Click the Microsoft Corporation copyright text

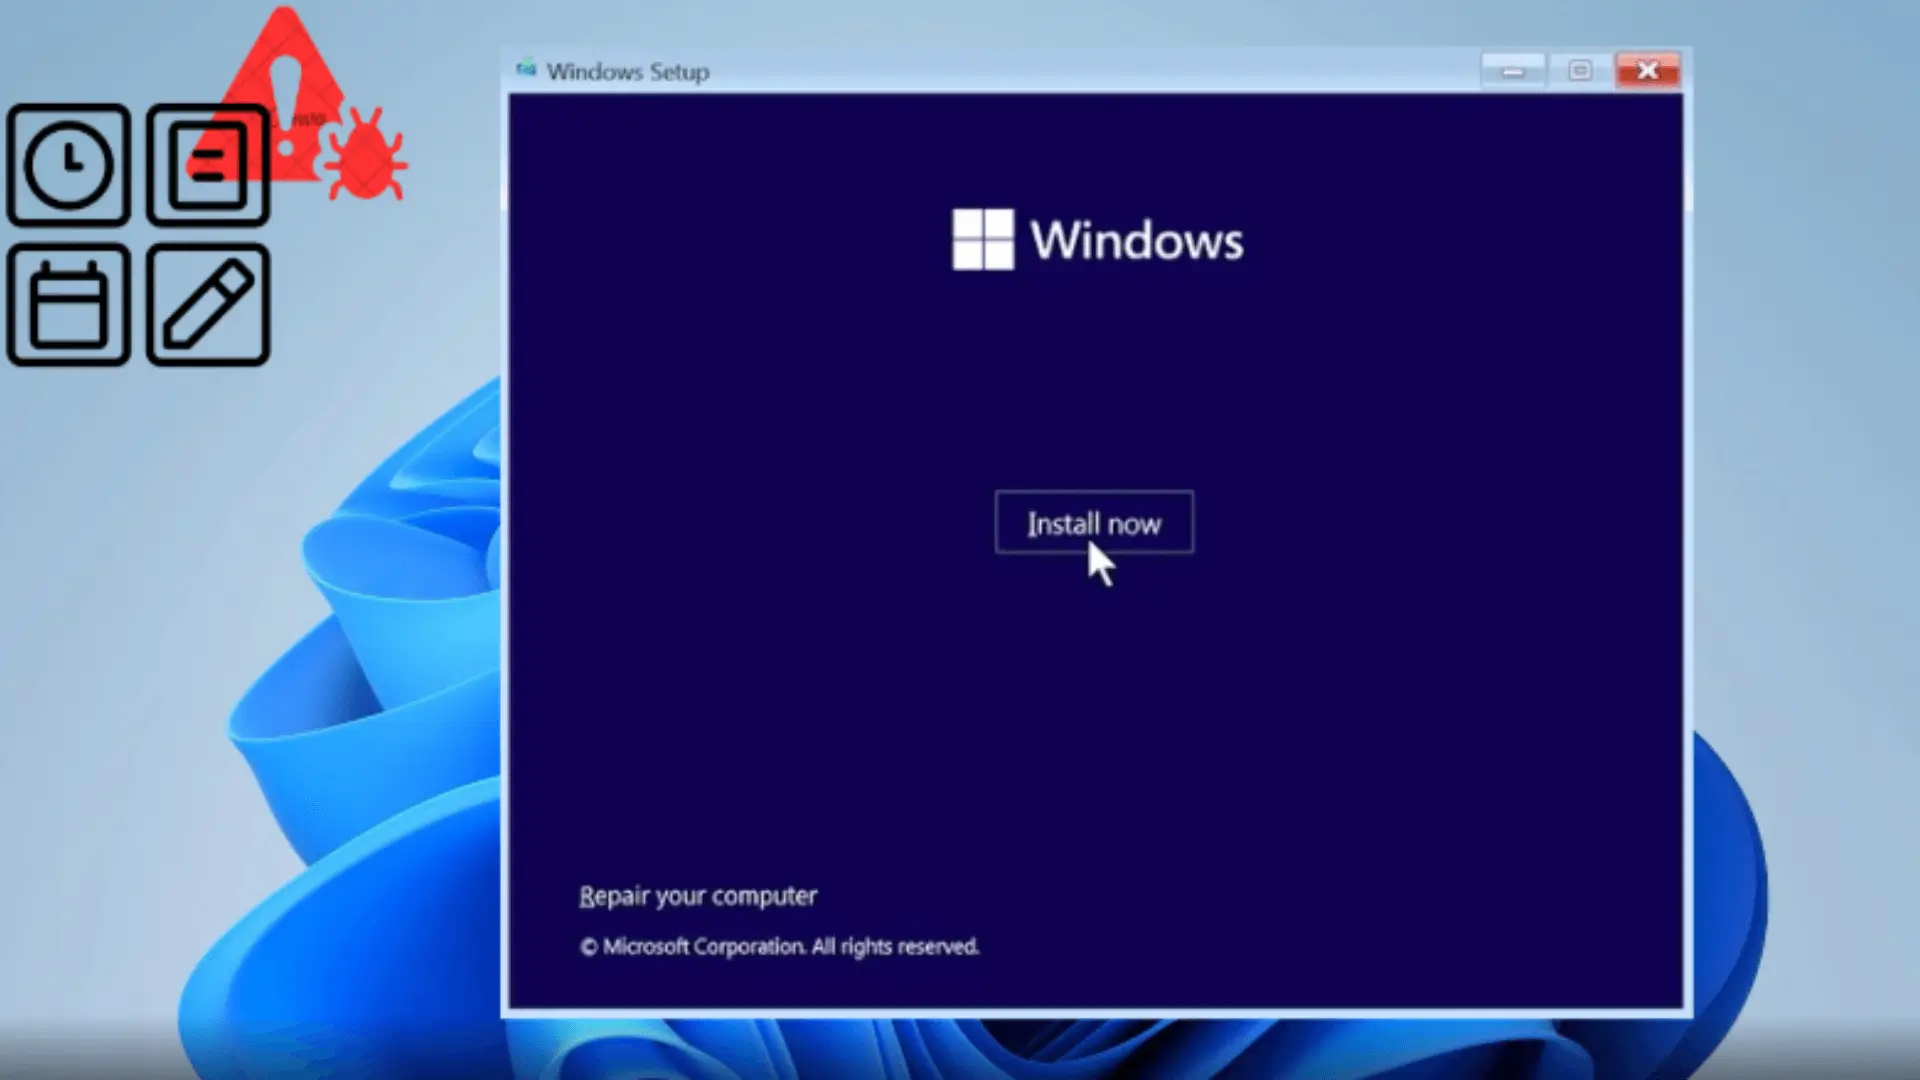coord(779,946)
